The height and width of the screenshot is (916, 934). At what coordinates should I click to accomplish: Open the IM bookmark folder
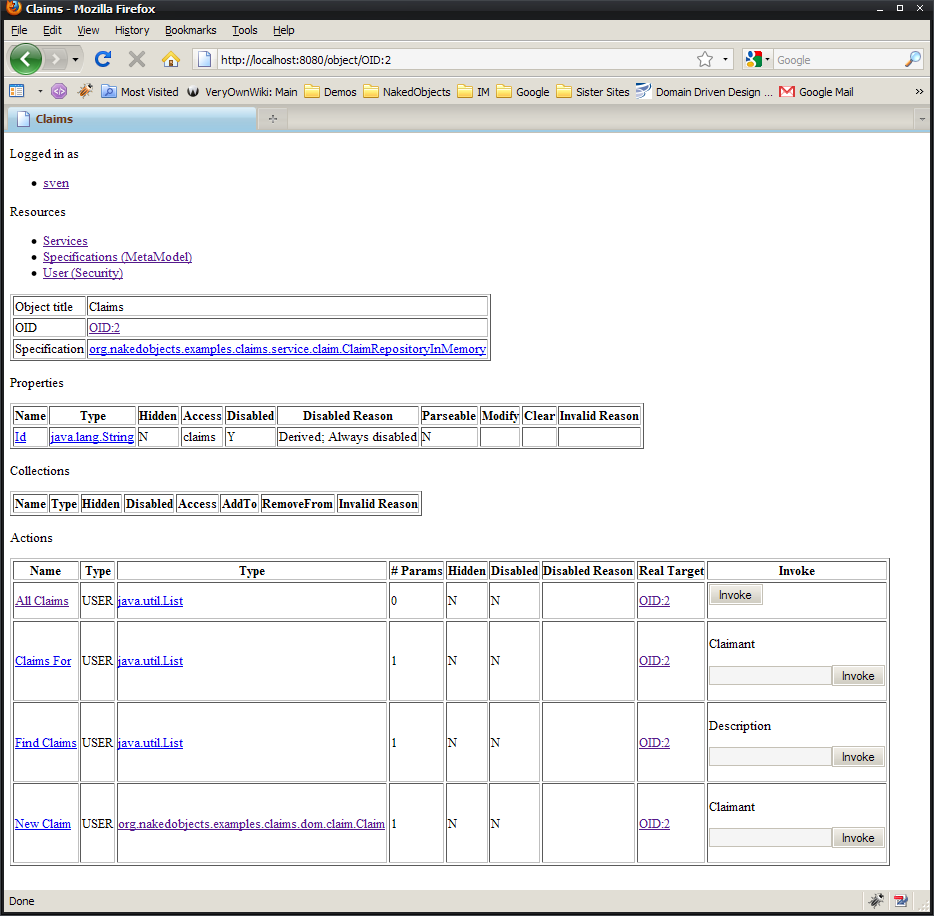[474, 92]
